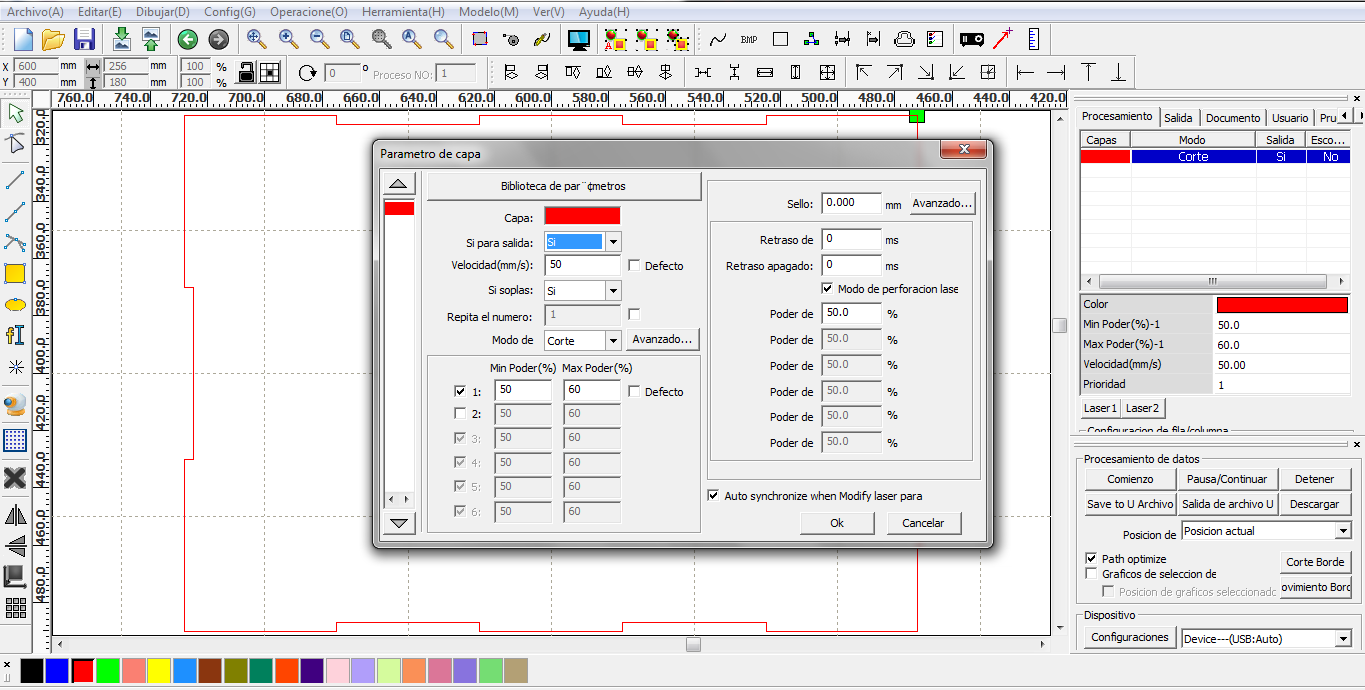Toggle Defecto checkbox next to Velocidad
Image resolution: width=1365 pixels, height=690 pixels.
634,266
